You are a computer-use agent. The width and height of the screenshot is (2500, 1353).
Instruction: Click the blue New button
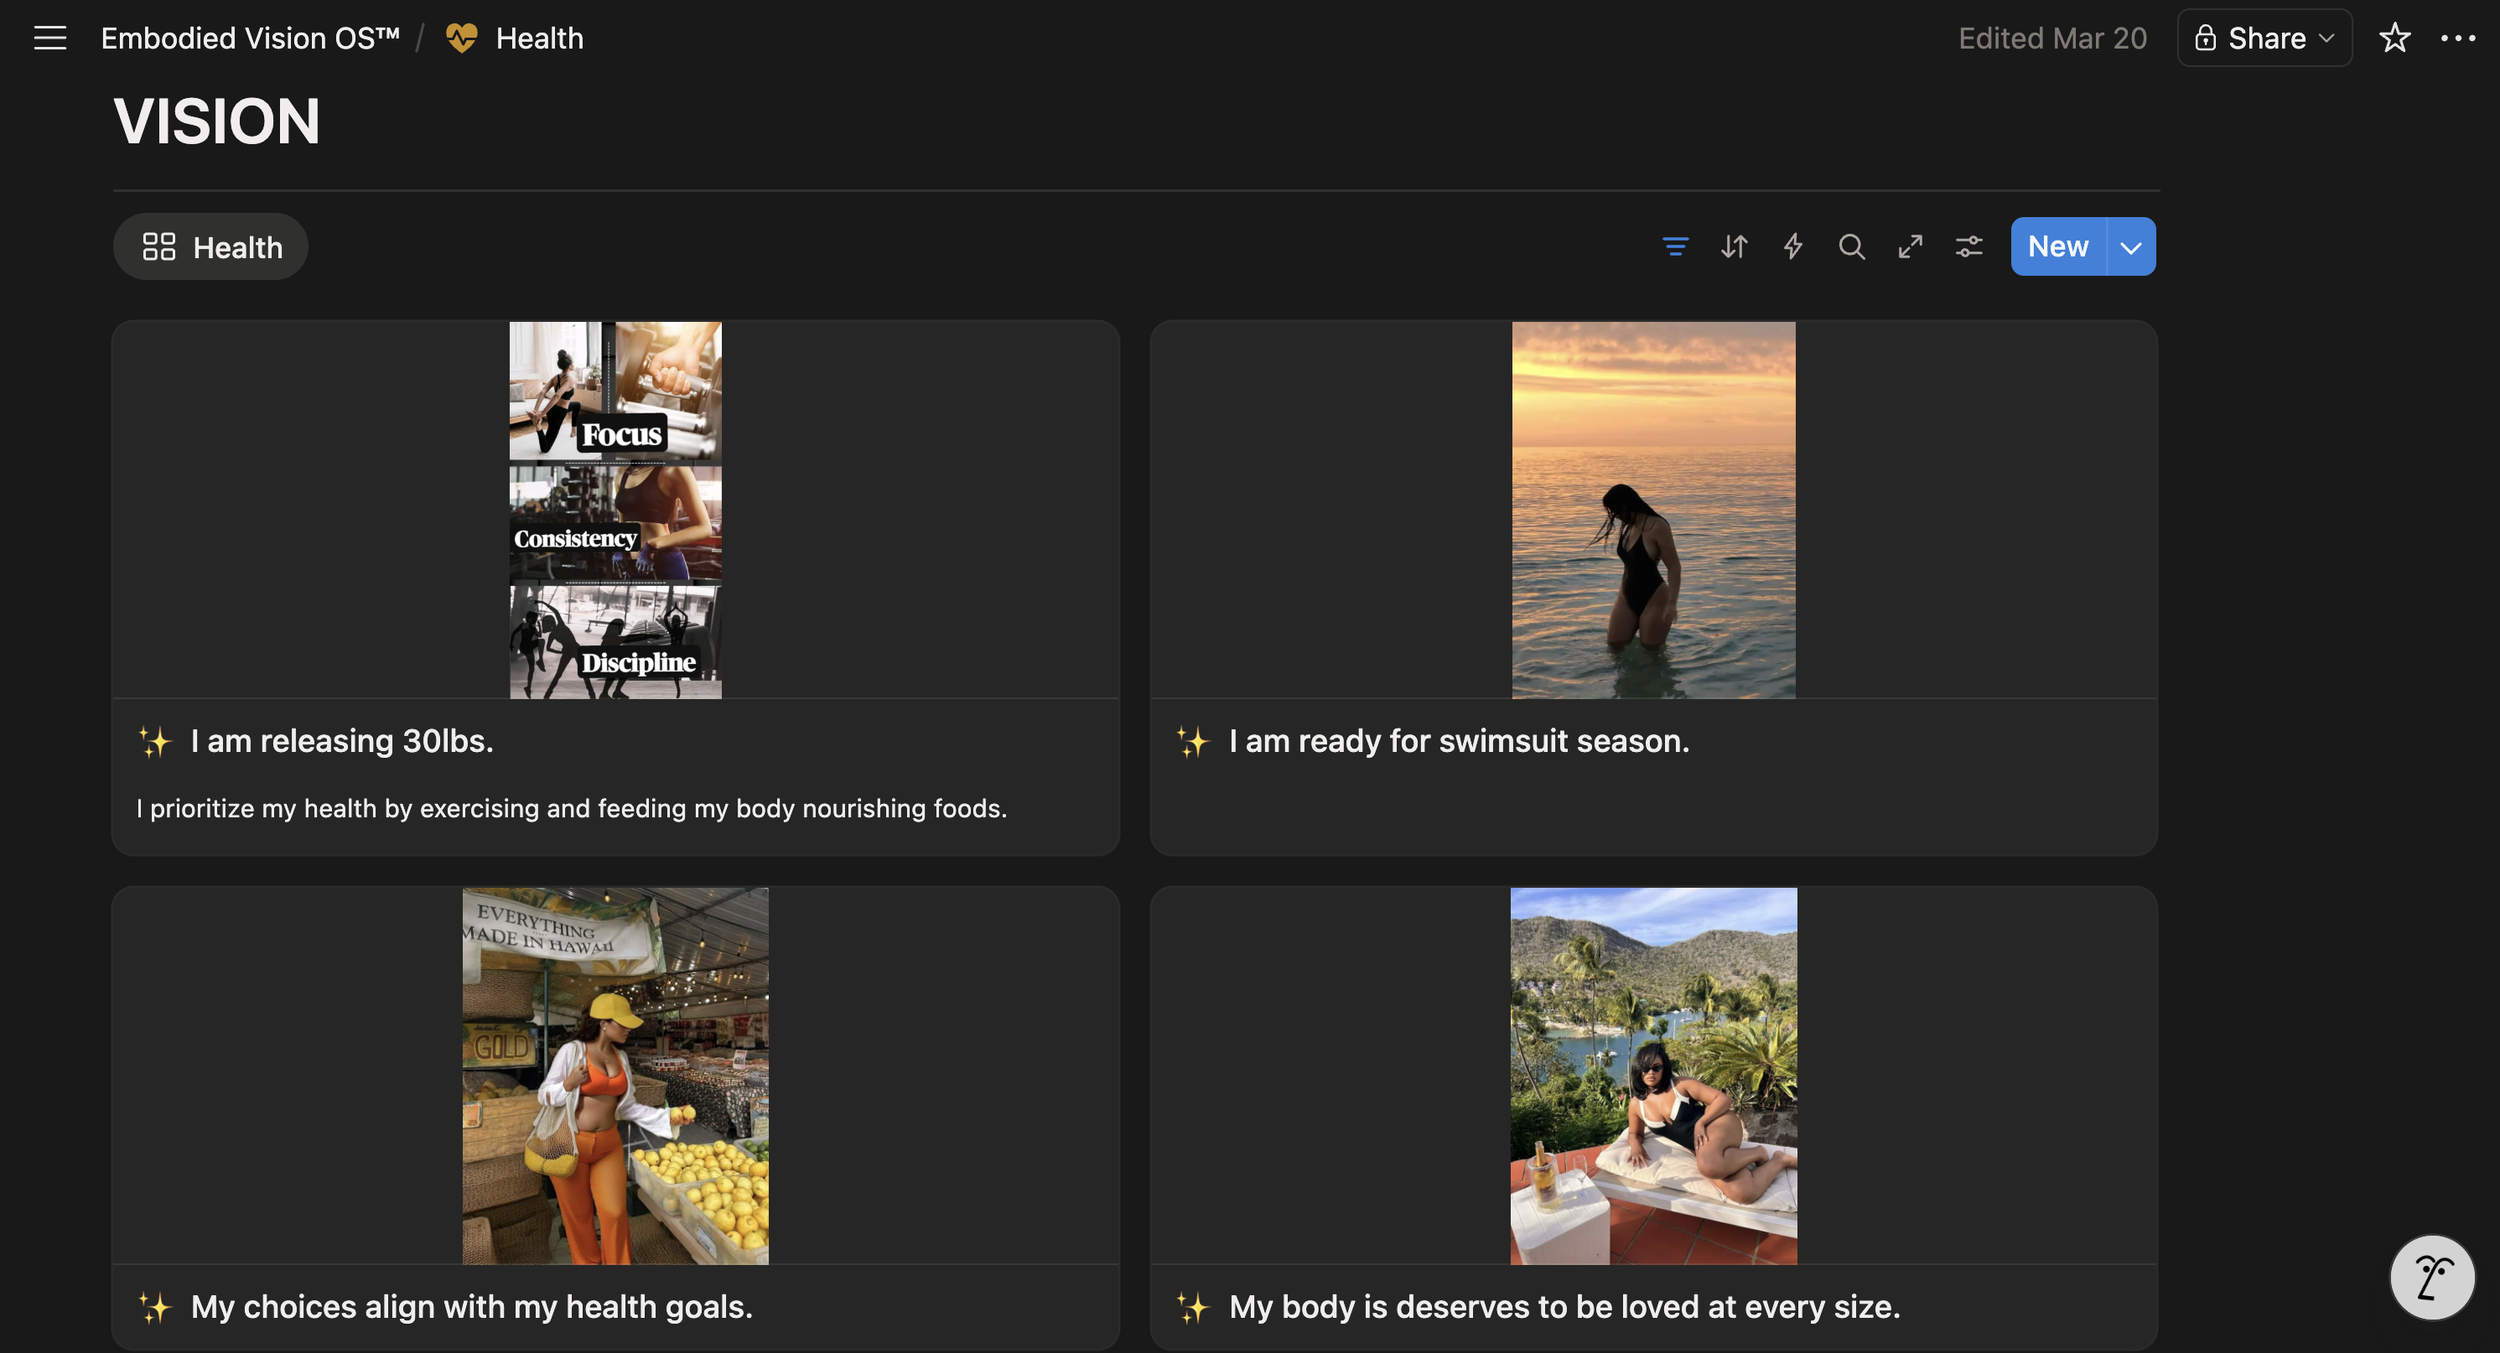2058,247
